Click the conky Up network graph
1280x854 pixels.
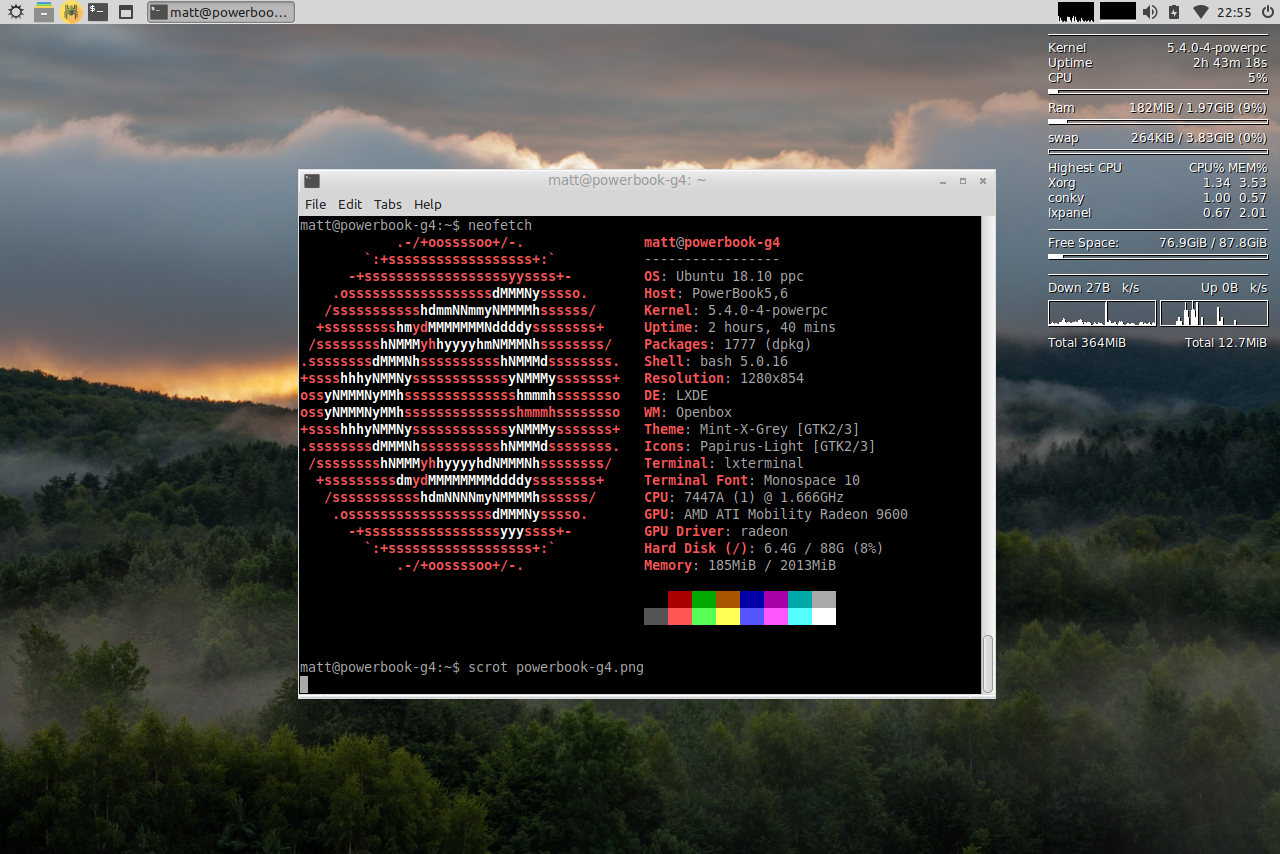coord(1213,314)
